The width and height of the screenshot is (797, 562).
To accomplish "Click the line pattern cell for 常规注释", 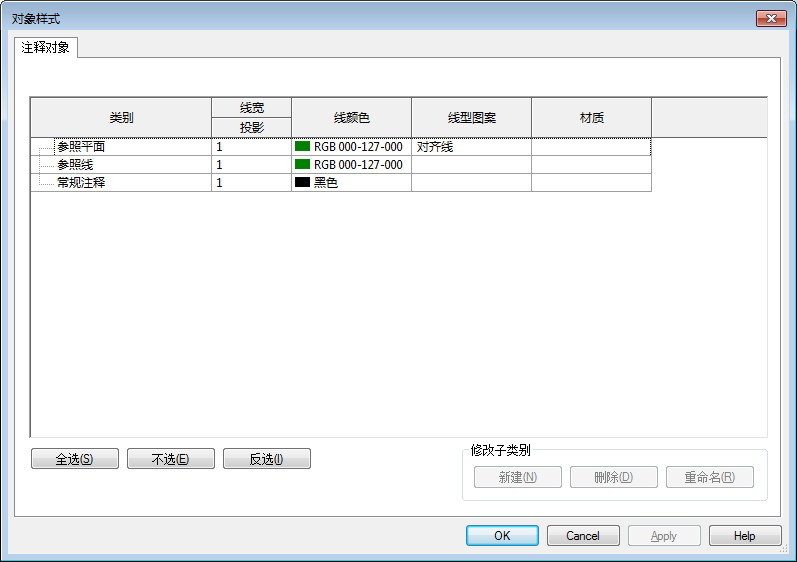I will 471,182.
